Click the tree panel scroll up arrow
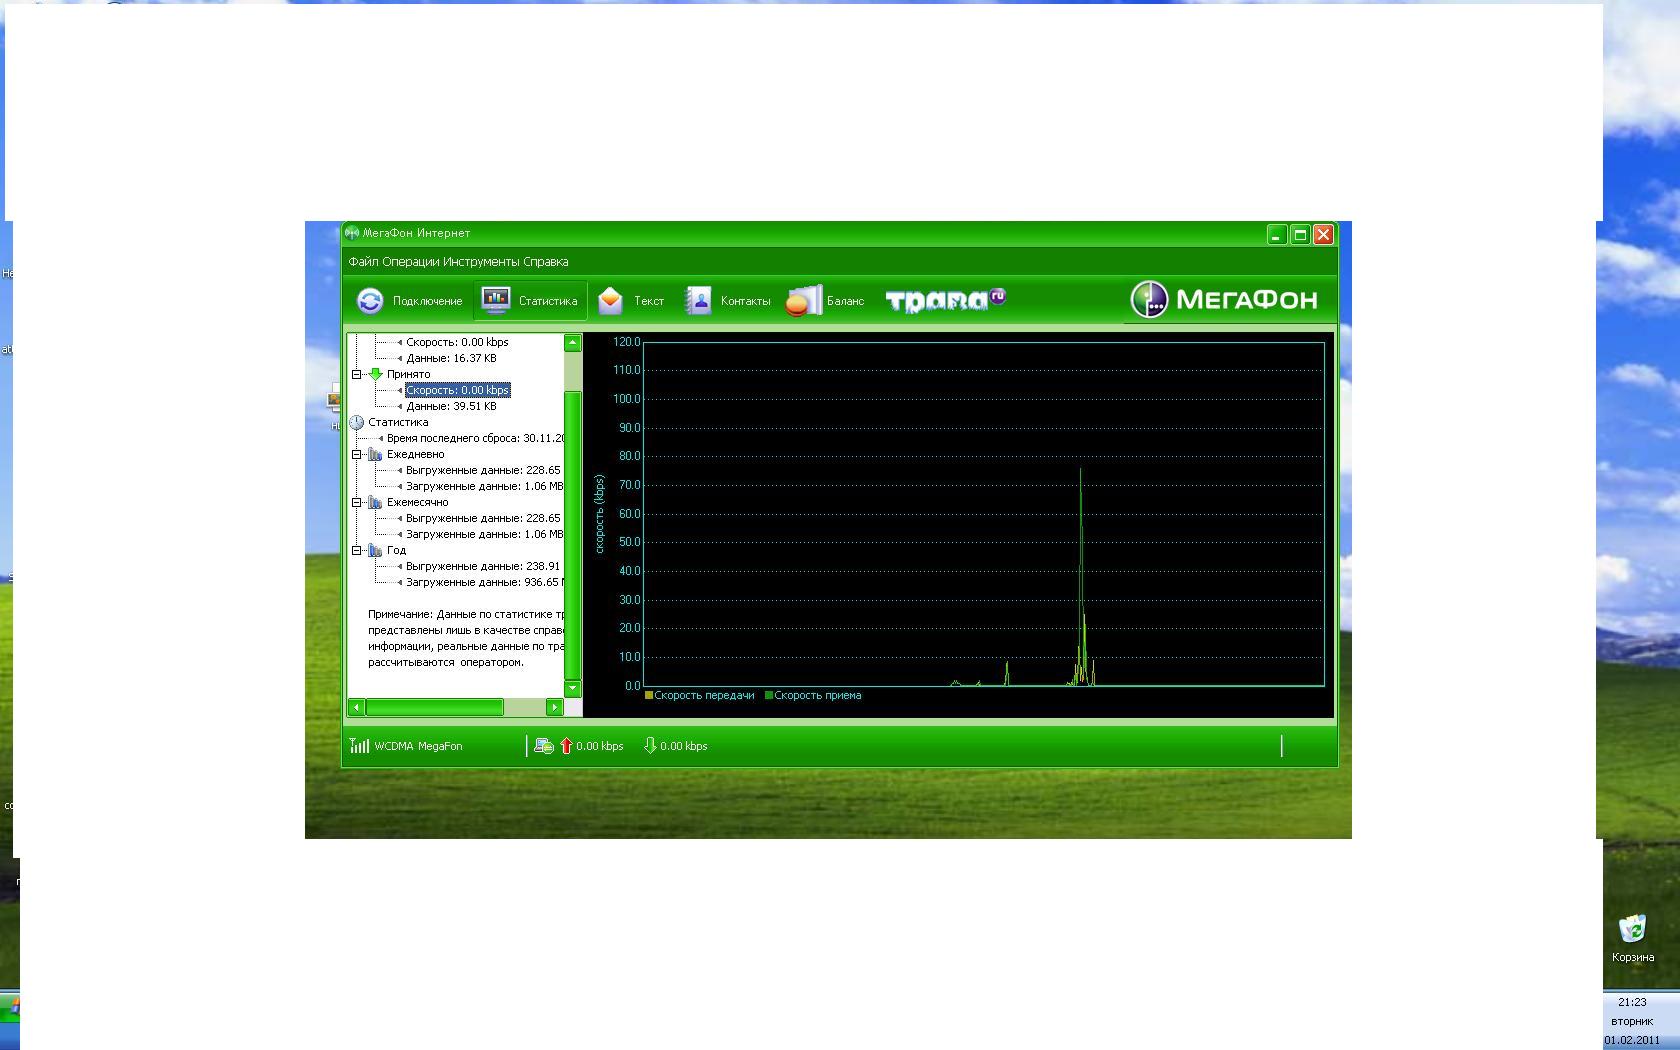Viewport: 1680px width, 1050px height. coord(573,343)
